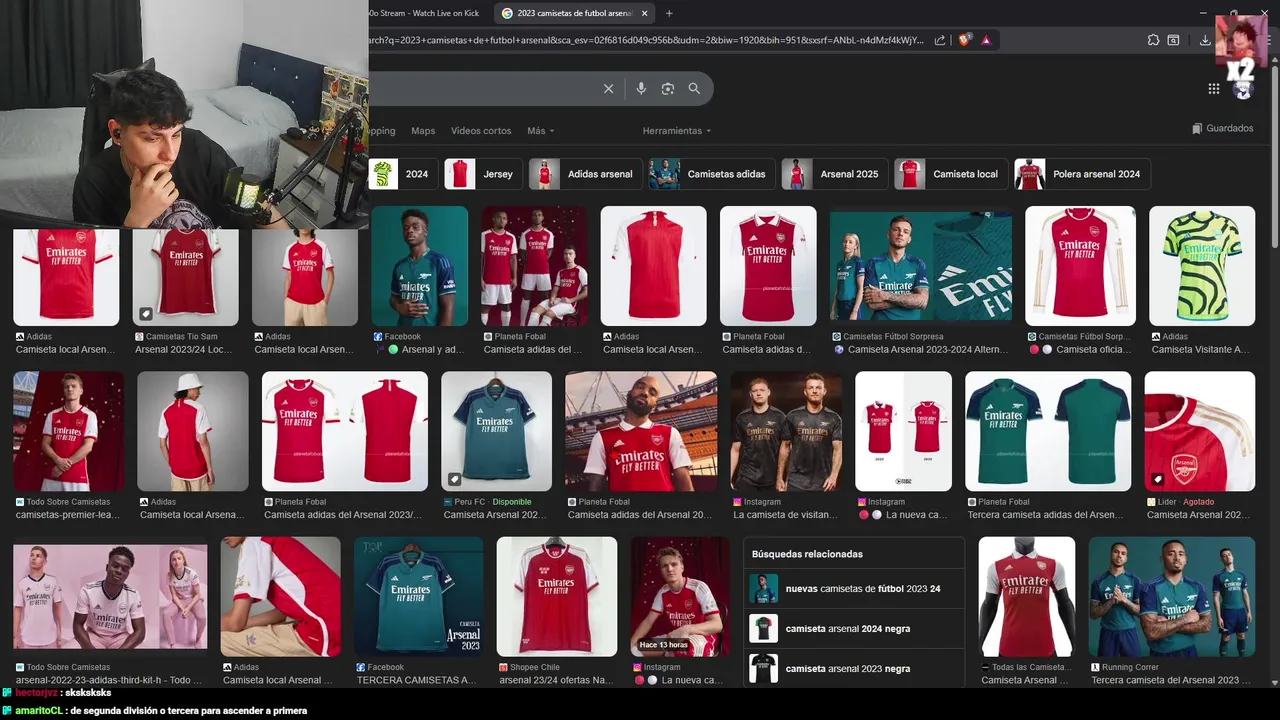Click the browser address bar URL
The image size is (1280, 720).
coord(645,40)
